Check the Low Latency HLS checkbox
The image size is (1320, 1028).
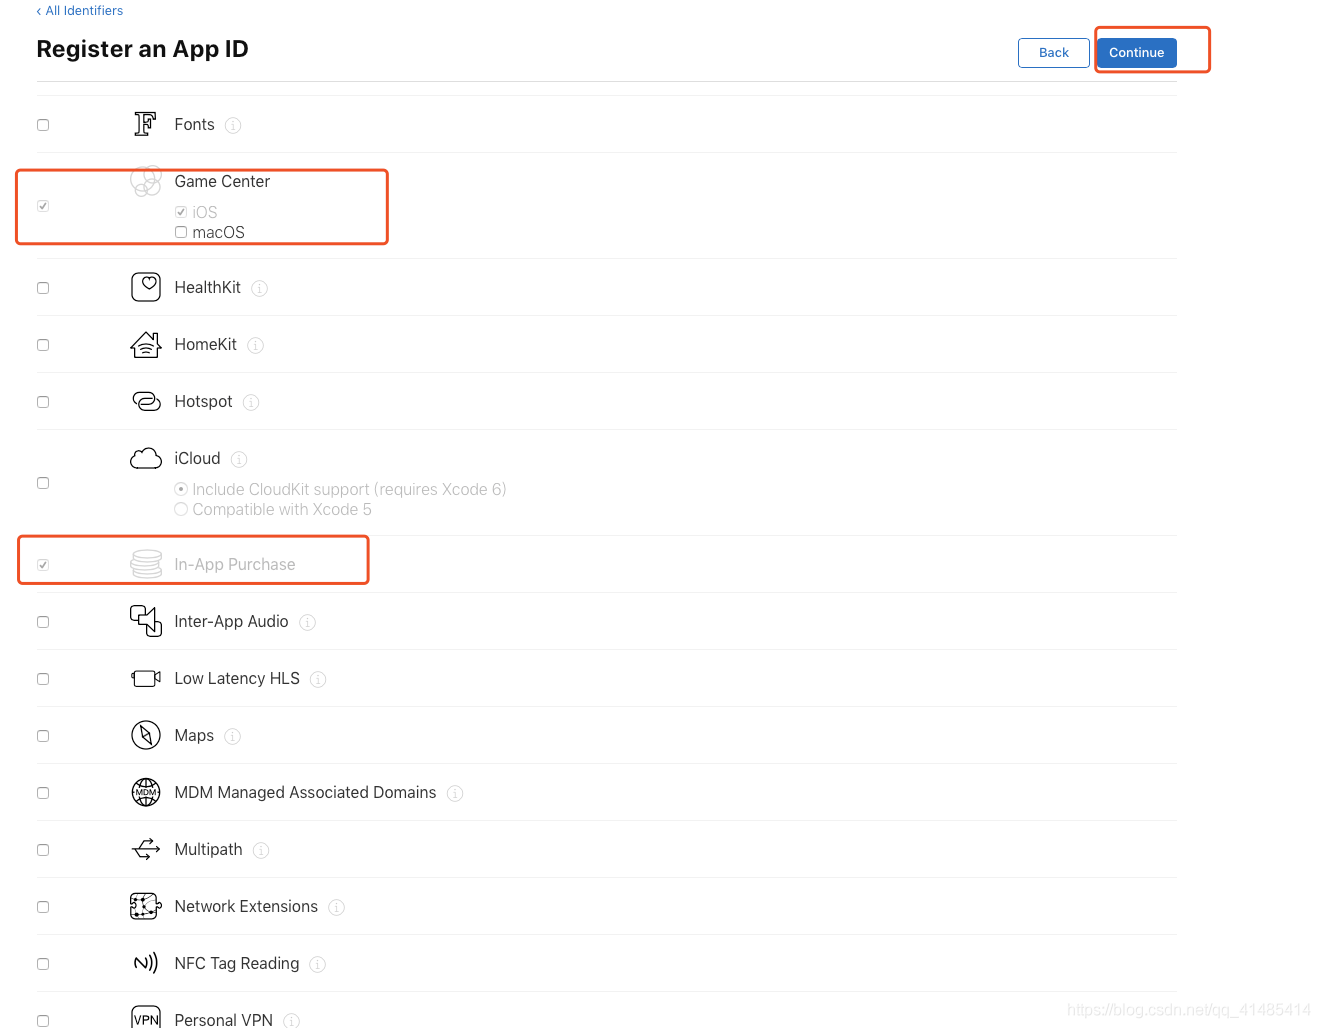(43, 679)
